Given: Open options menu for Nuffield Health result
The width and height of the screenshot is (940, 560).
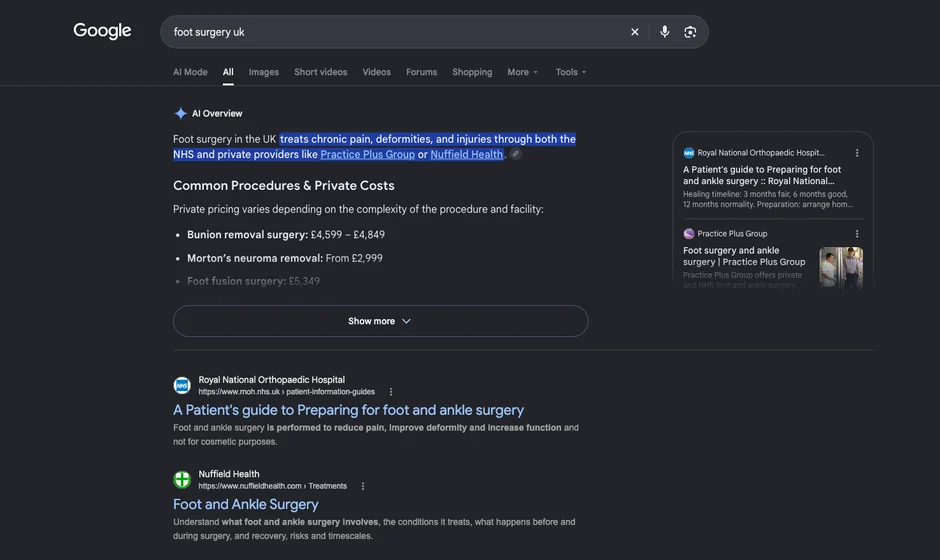Looking at the screenshot, I should click(x=363, y=486).
